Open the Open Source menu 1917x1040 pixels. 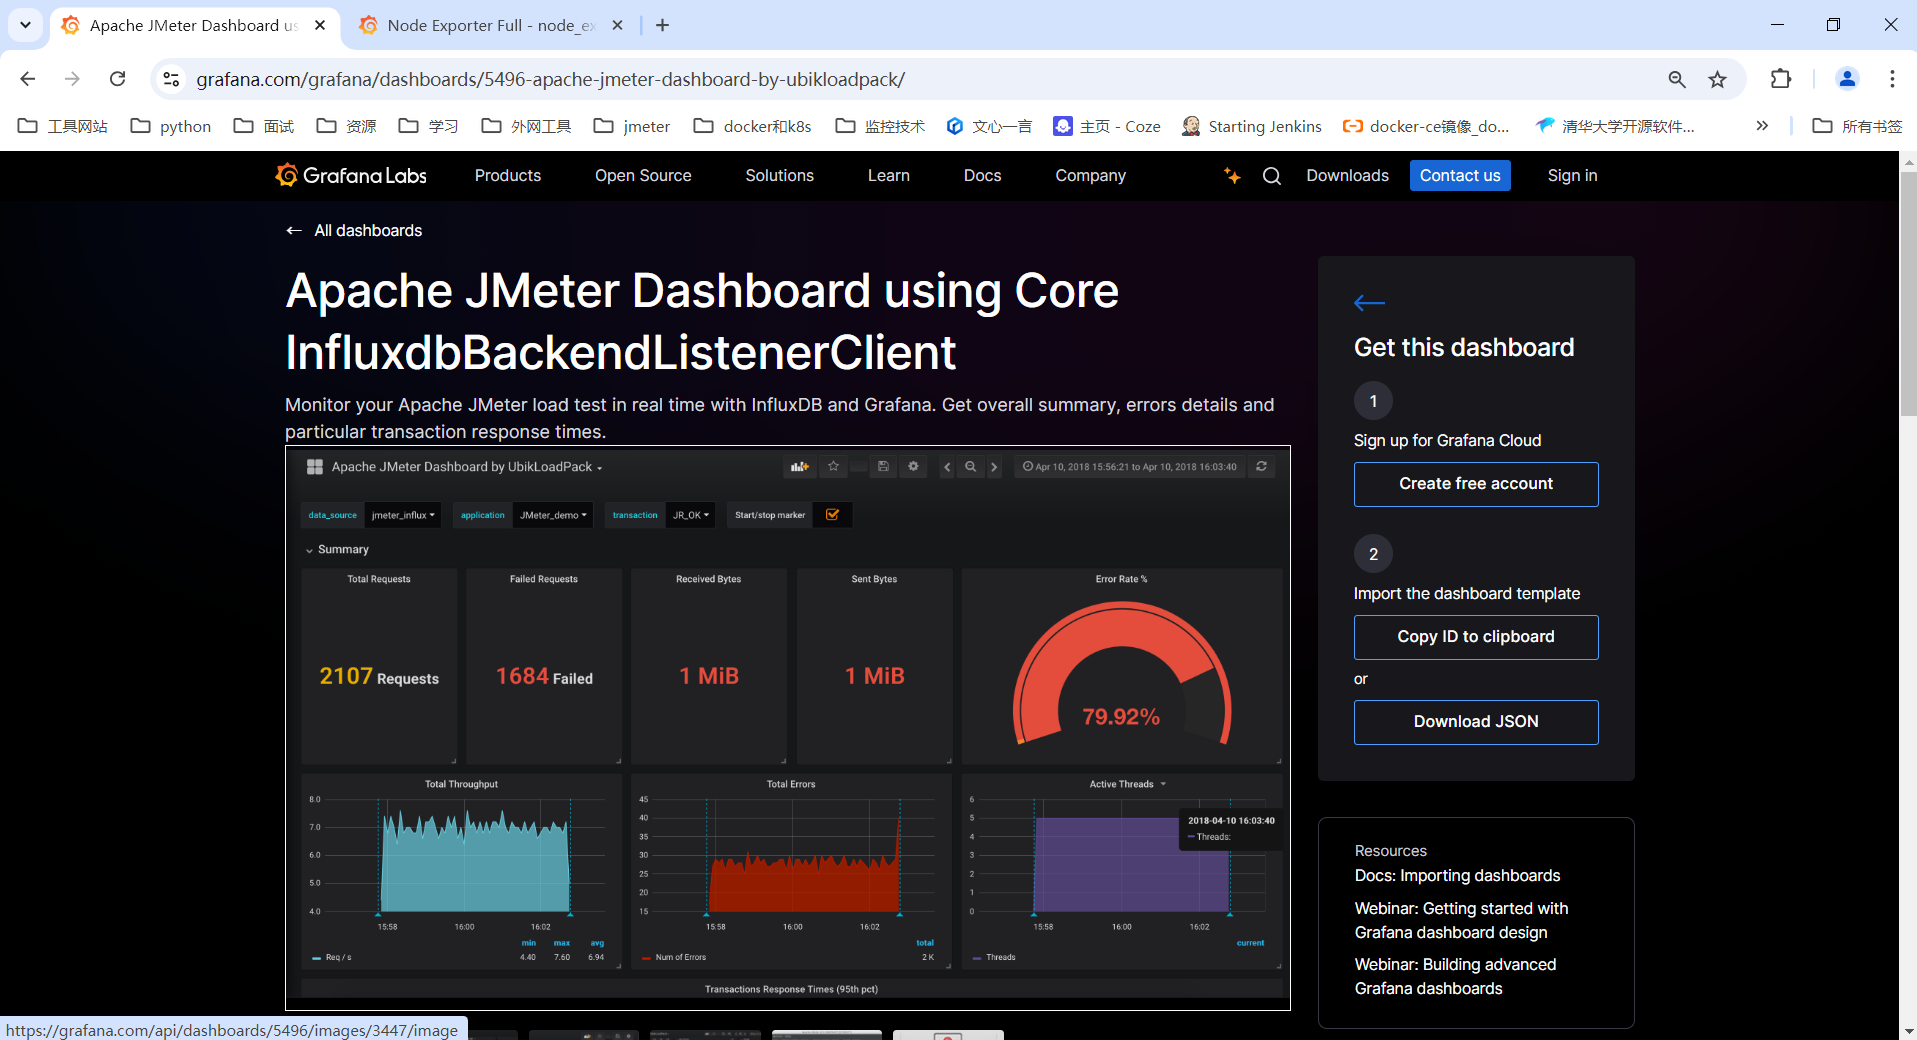point(643,175)
